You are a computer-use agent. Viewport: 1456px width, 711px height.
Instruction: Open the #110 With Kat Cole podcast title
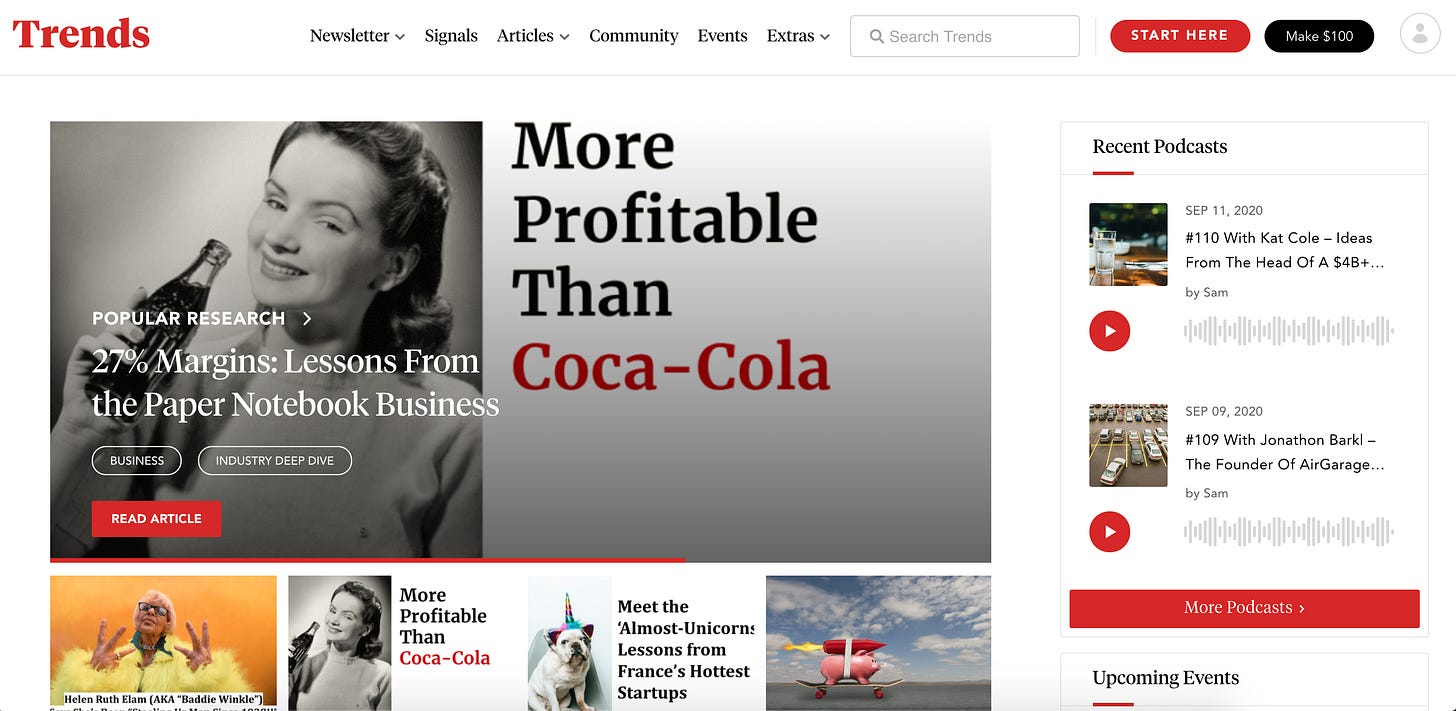pos(1284,250)
